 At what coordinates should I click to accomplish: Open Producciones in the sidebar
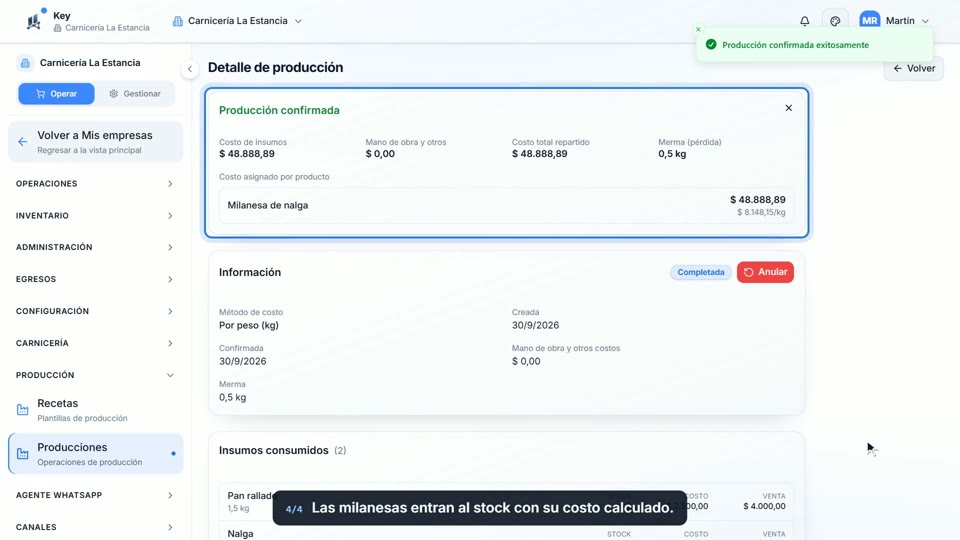pos(96,454)
